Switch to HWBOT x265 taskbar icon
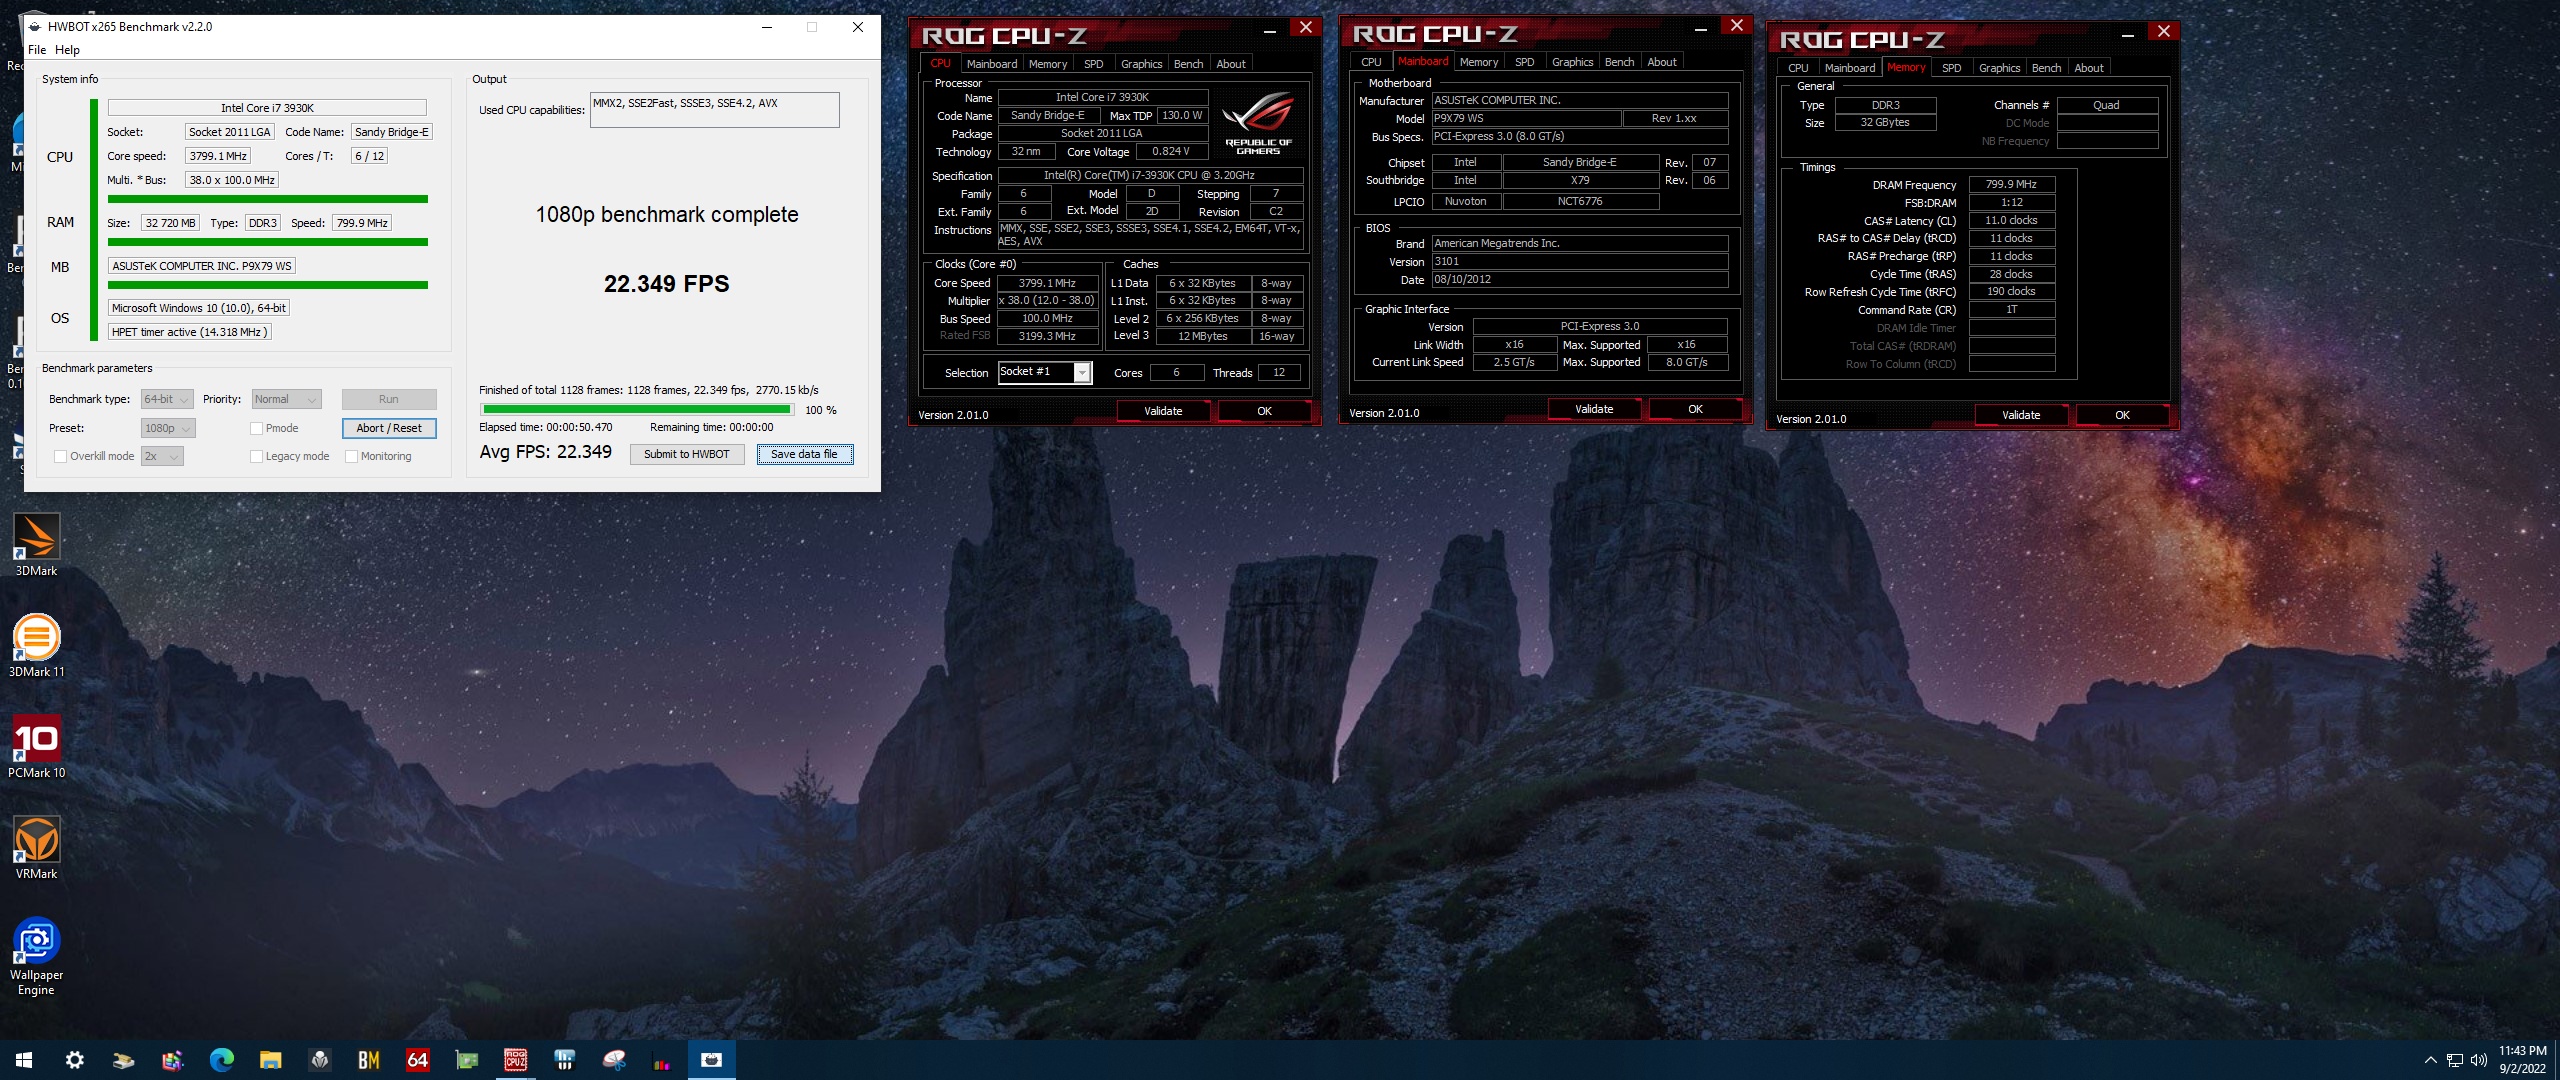Image resolution: width=2560 pixels, height=1080 pixels. point(711,1060)
